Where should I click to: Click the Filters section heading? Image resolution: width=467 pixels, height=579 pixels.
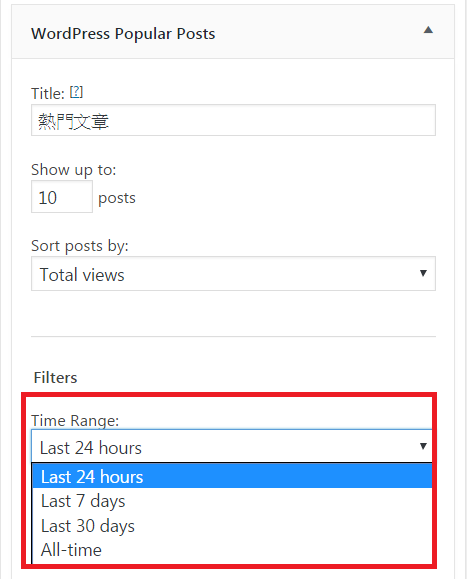click(x=55, y=378)
